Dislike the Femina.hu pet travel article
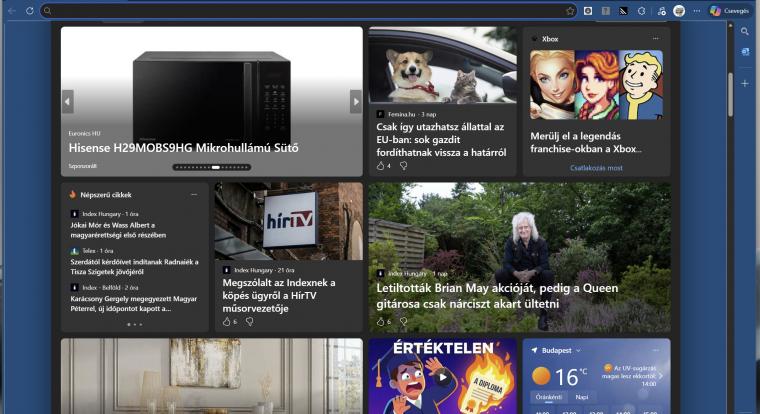This screenshot has height=414, width=760. click(403, 166)
